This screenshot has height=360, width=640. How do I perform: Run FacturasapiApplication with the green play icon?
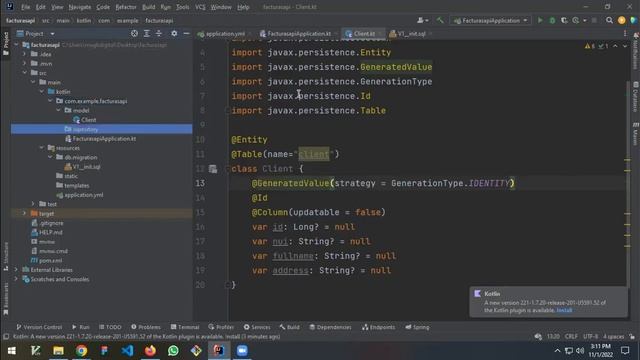pos(540,20)
